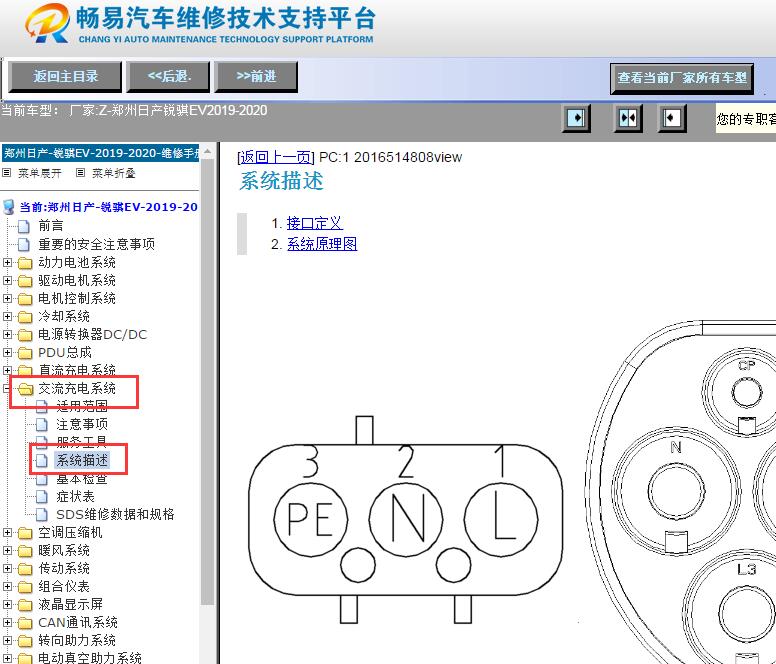Click the left tree scrollbar up arrow
776x664 pixels.
click(207, 151)
